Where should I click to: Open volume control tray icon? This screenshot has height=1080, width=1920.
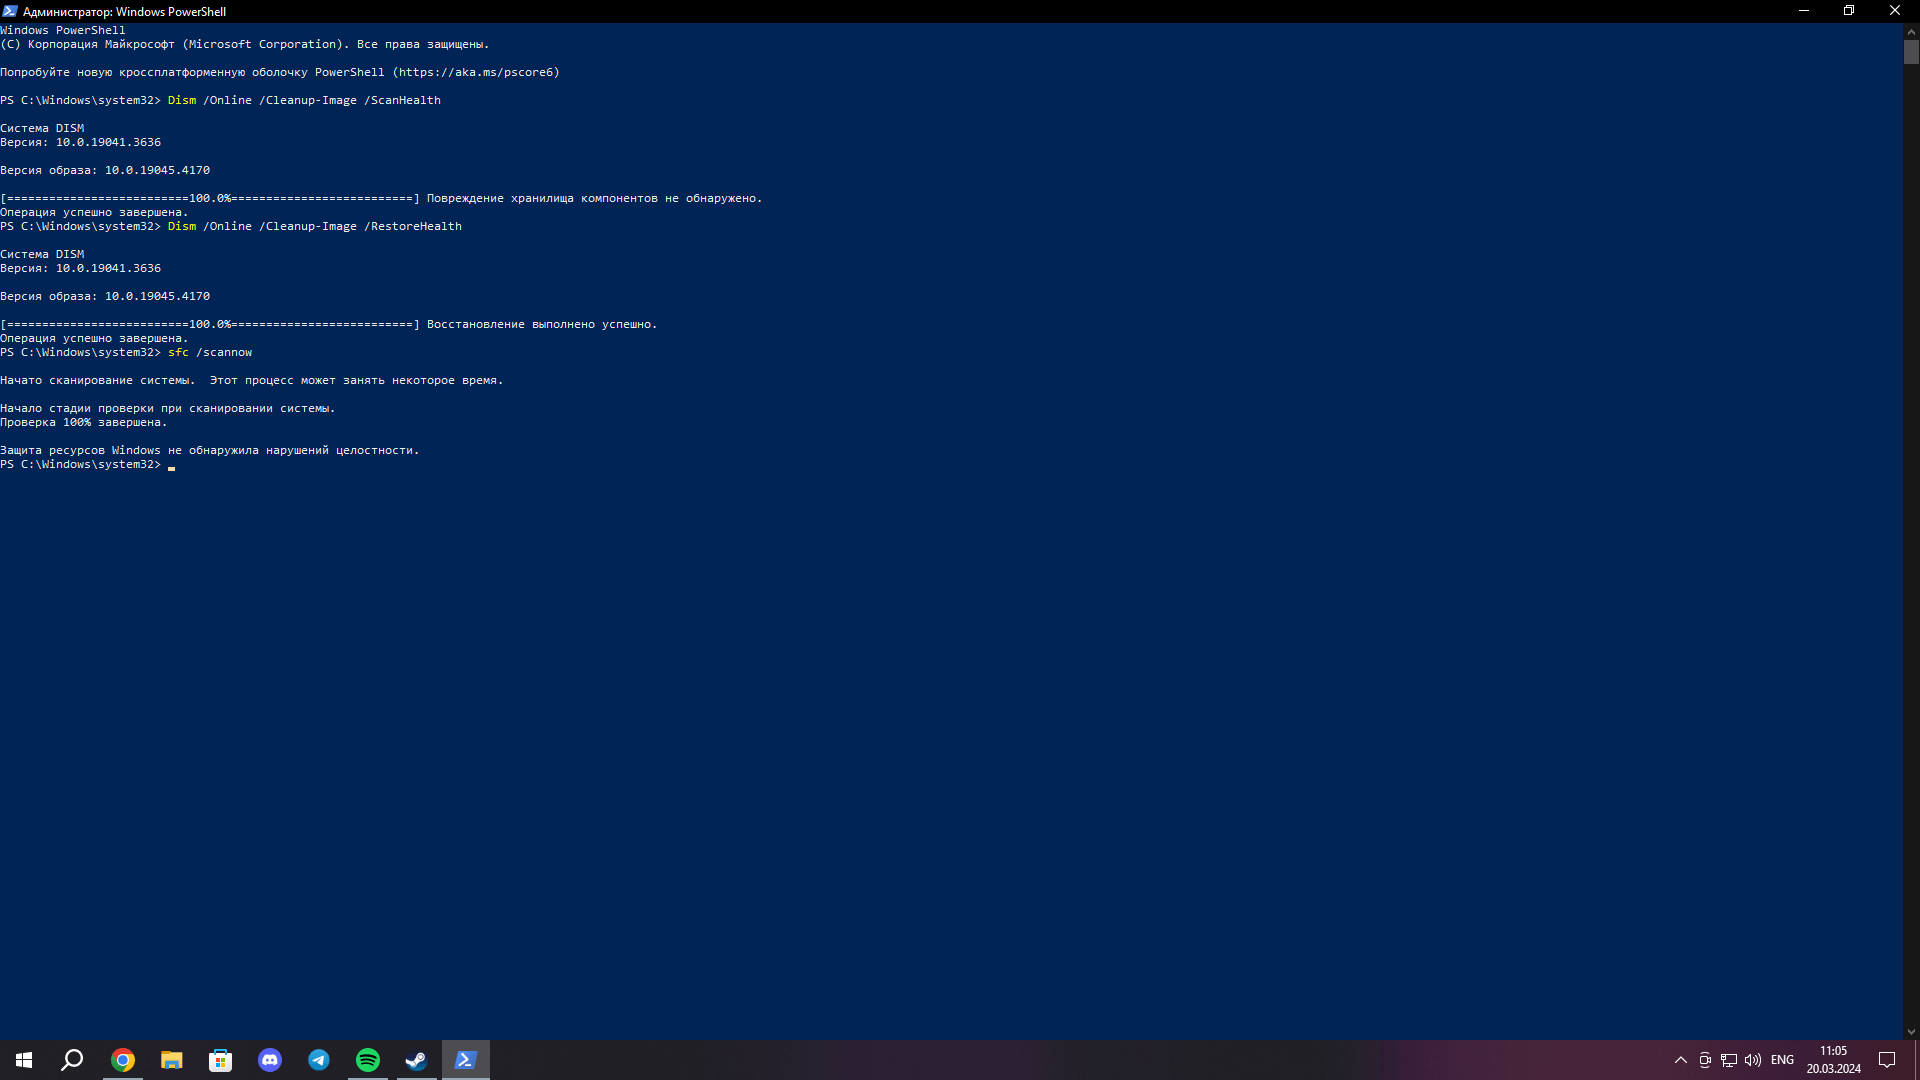[x=1753, y=1060]
